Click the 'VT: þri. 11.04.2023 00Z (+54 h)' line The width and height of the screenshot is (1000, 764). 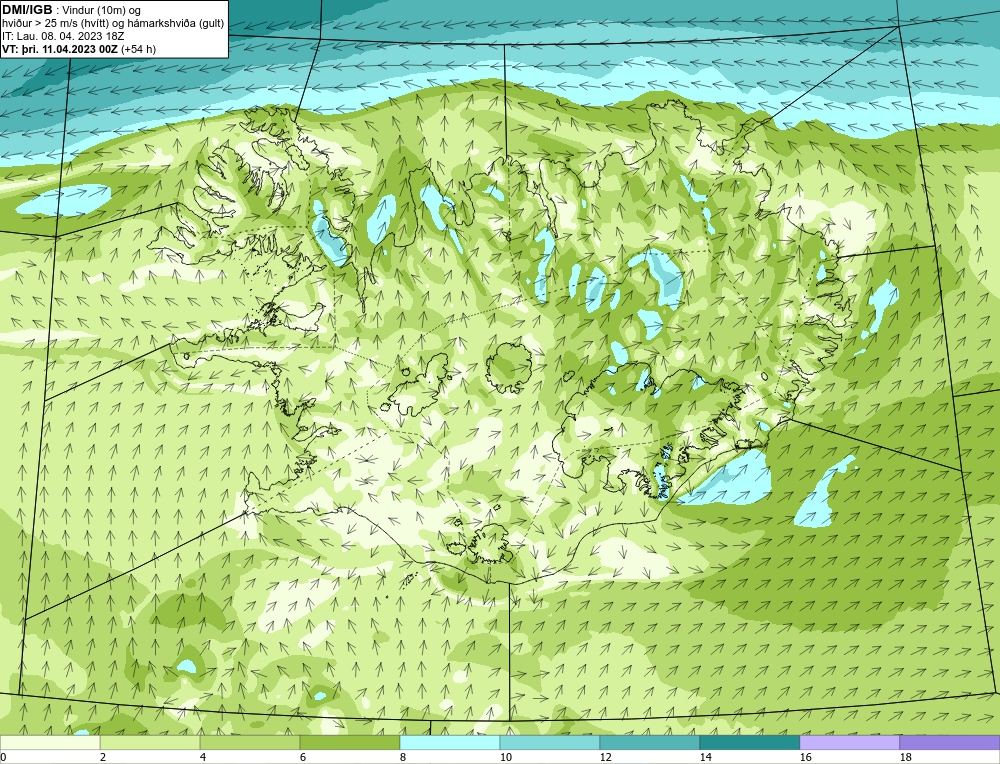coord(78,49)
